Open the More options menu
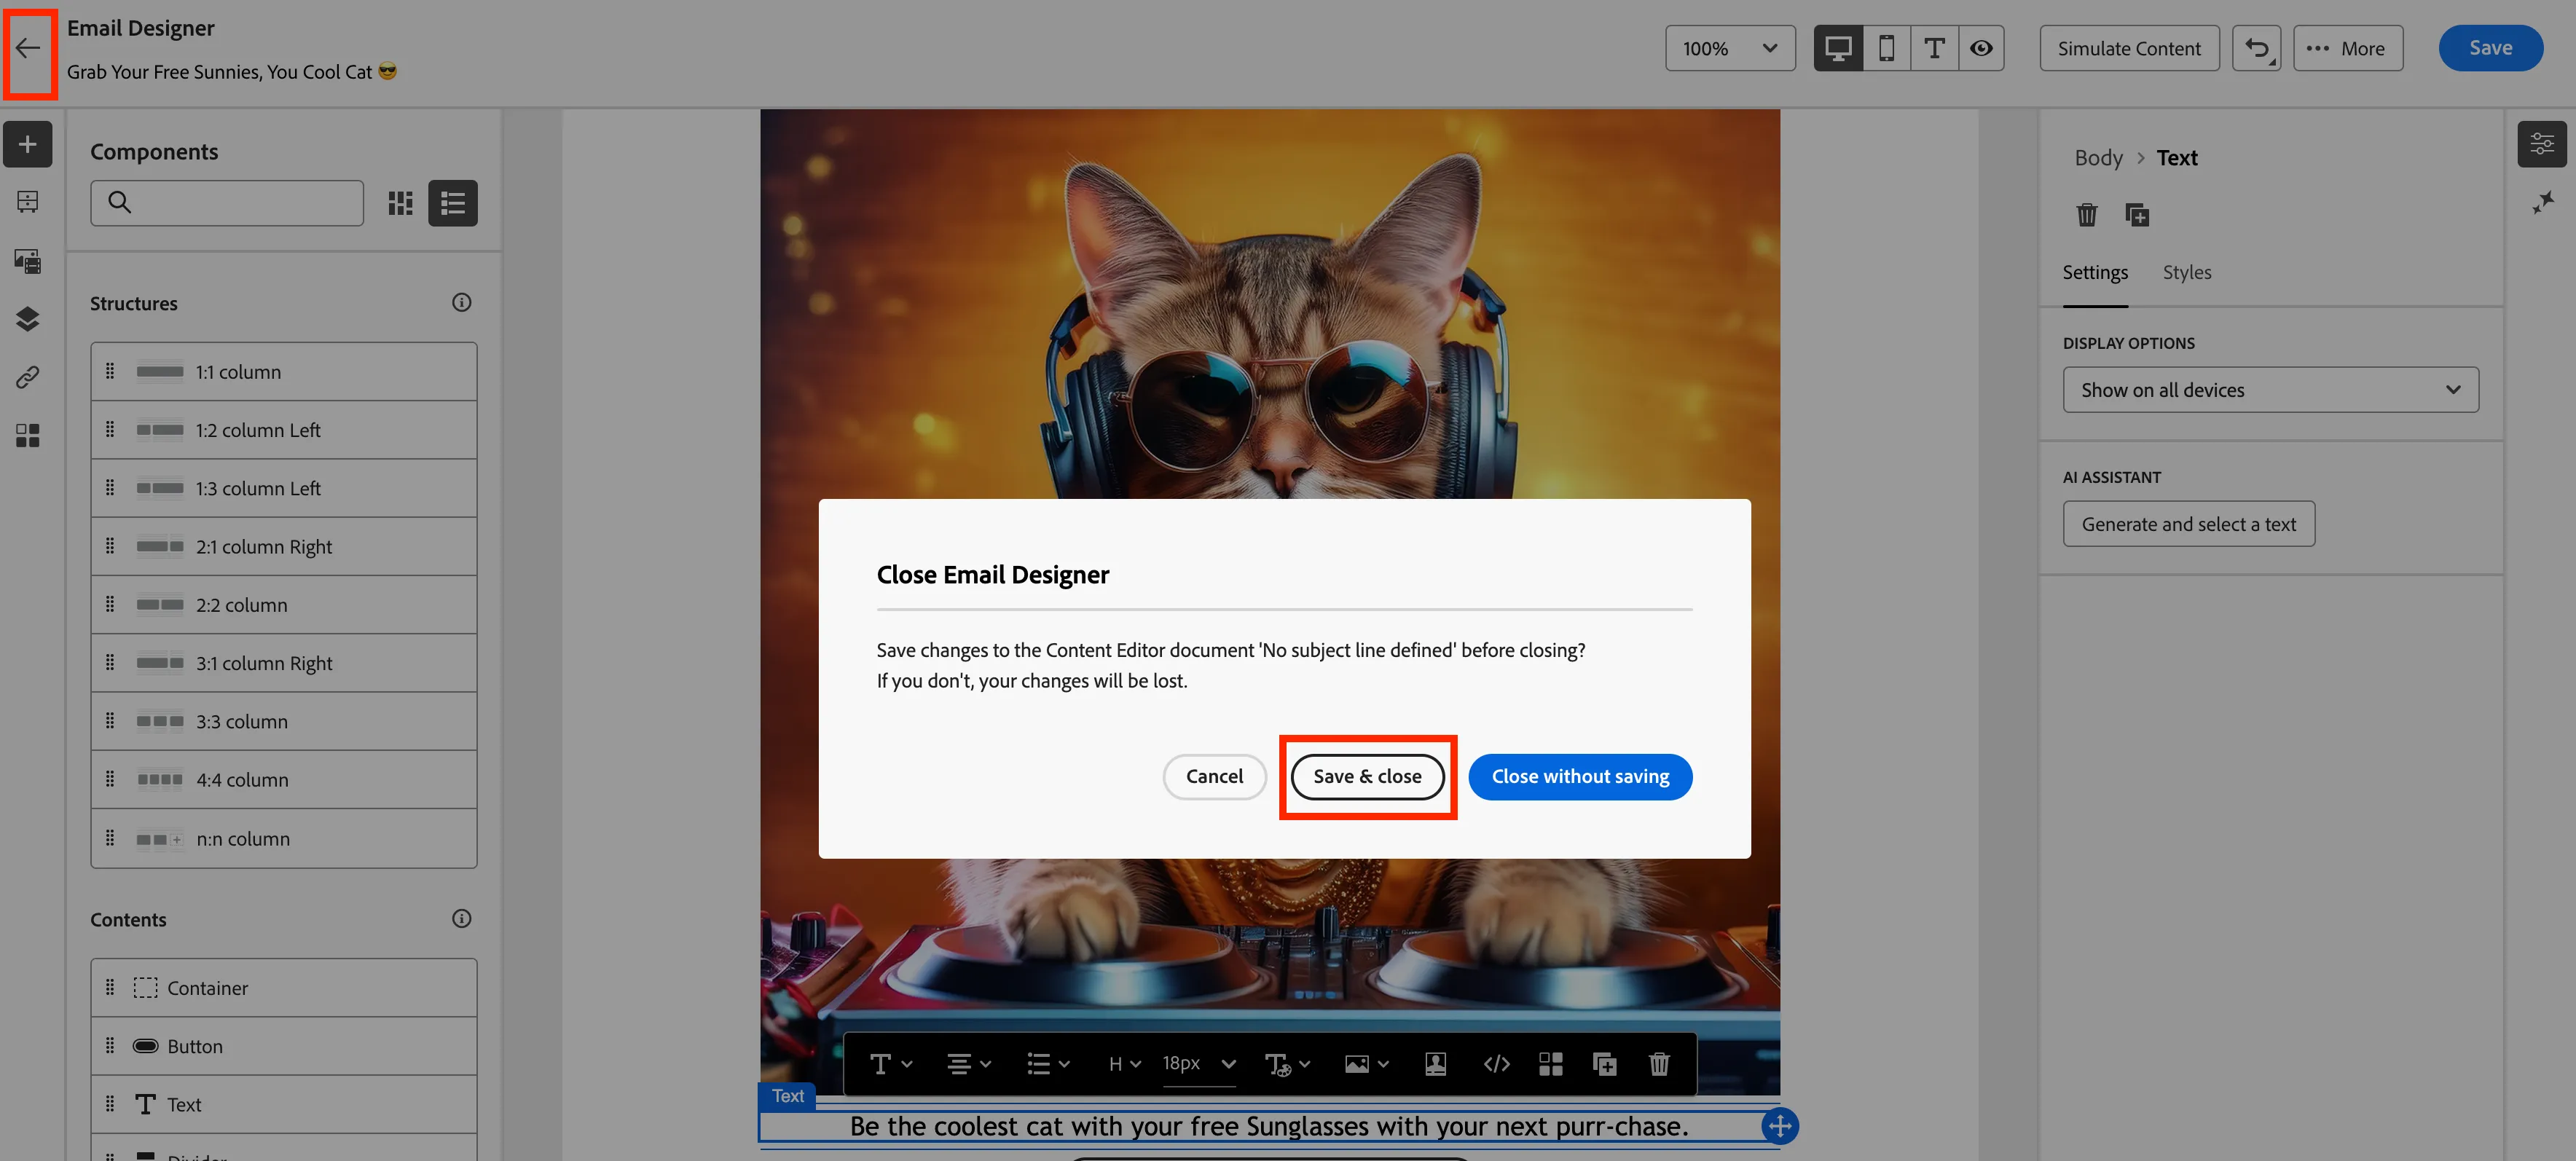2576x1161 pixels. [x=2347, y=48]
